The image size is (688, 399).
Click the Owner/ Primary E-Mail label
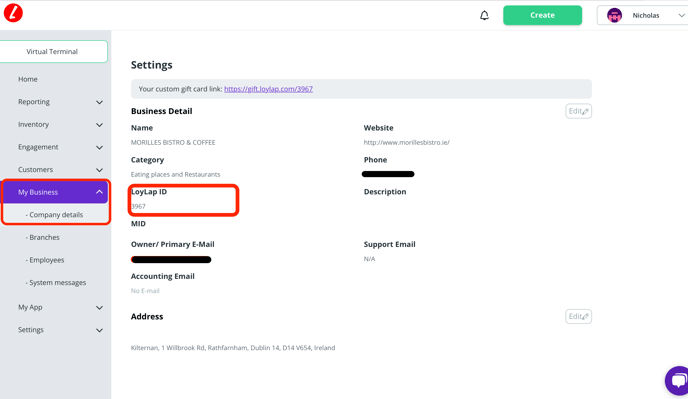[172, 244]
